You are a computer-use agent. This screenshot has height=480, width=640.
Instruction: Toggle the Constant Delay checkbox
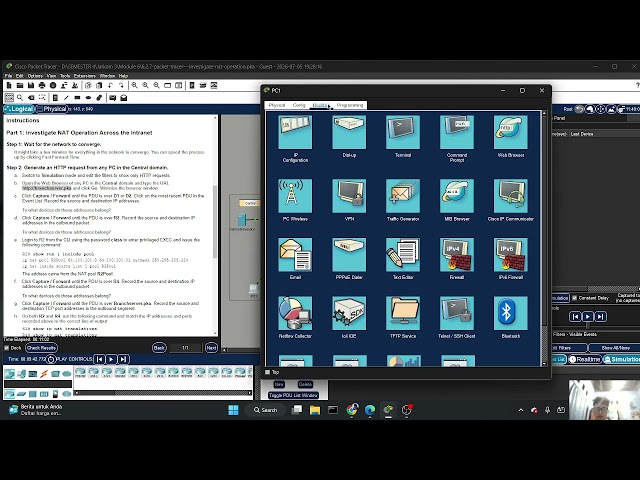coord(575,298)
